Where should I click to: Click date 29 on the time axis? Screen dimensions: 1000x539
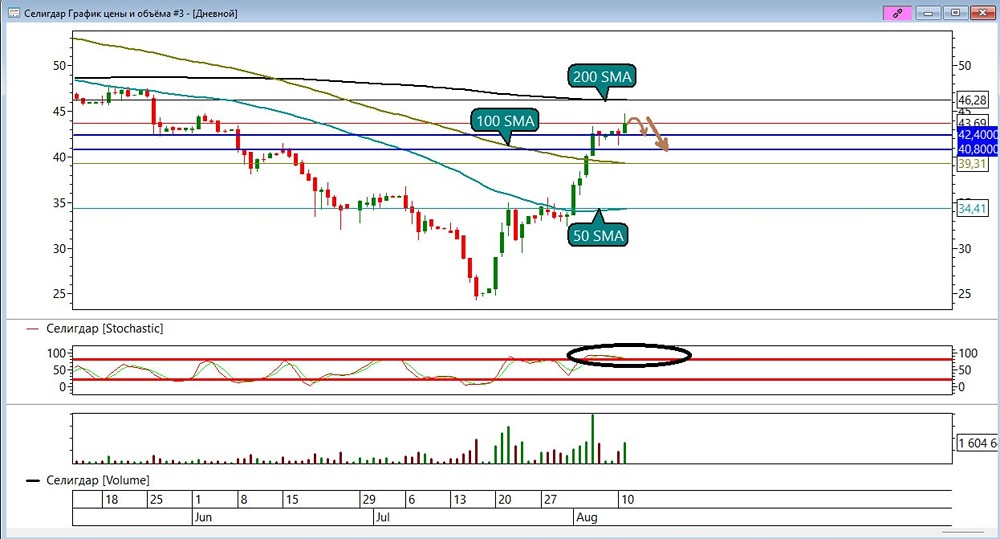[x=369, y=499]
